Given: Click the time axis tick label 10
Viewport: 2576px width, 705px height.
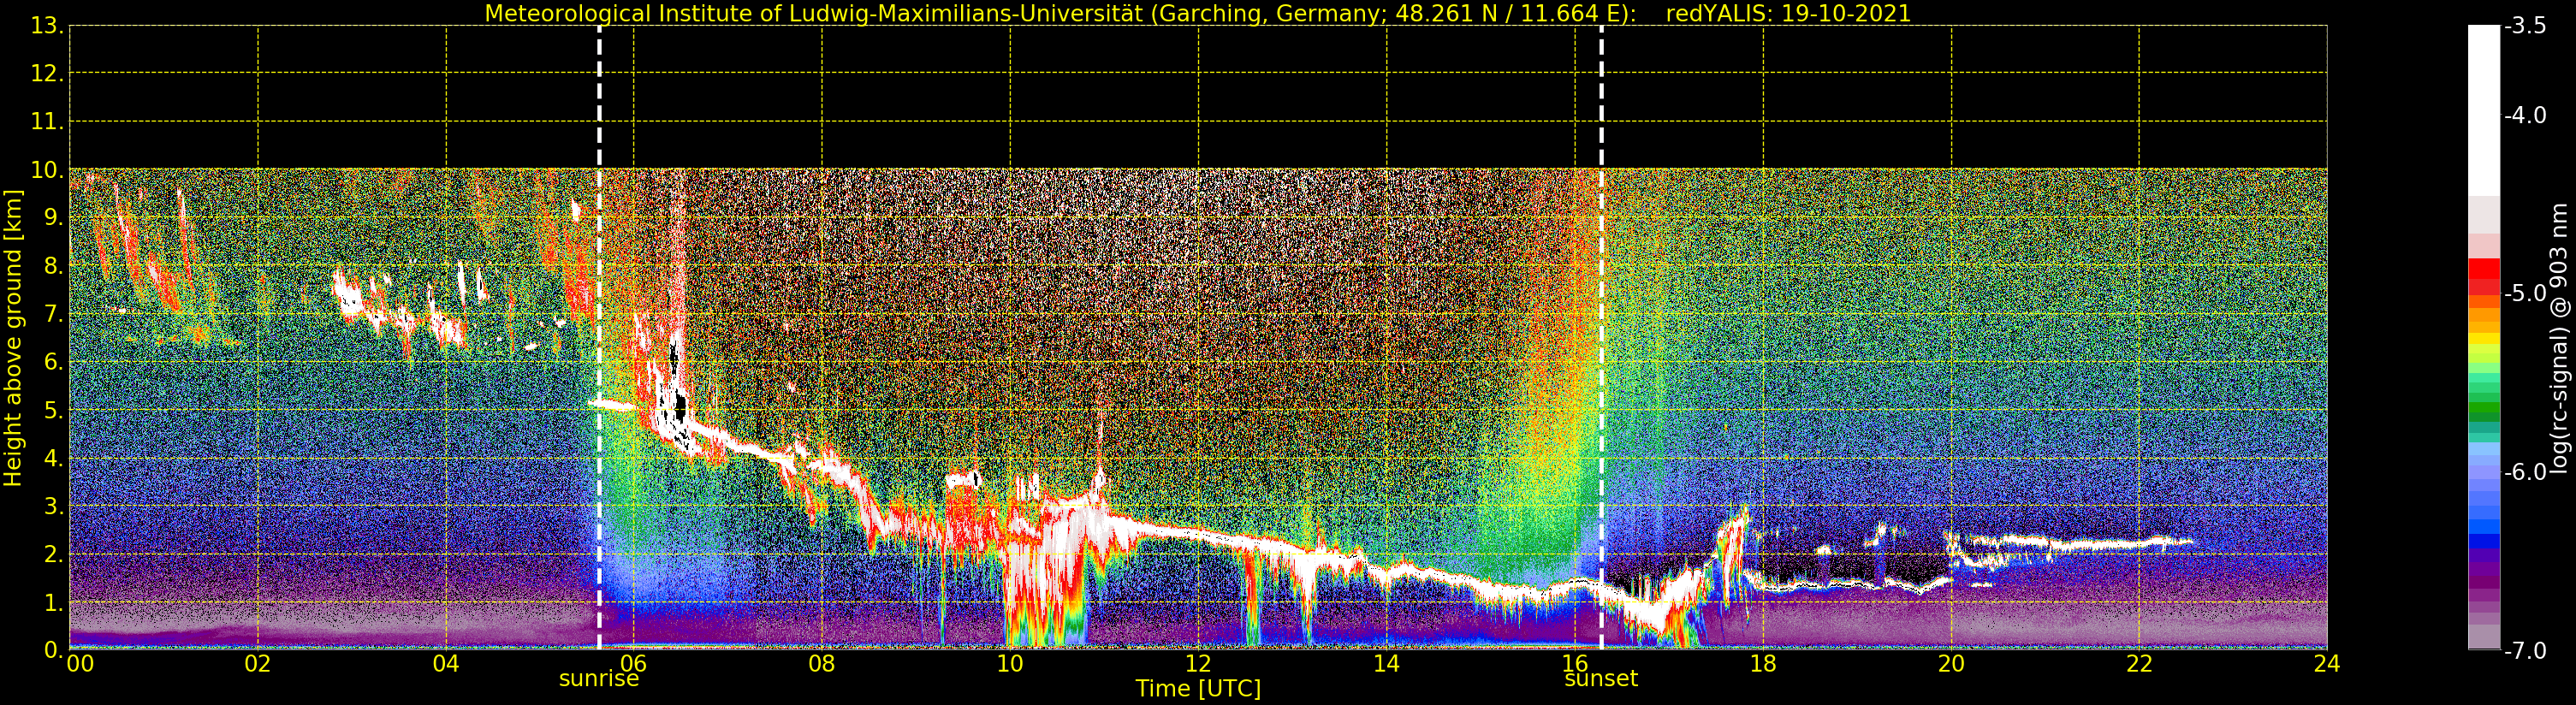Looking at the screenshot, I should [x=1010, y=664].
